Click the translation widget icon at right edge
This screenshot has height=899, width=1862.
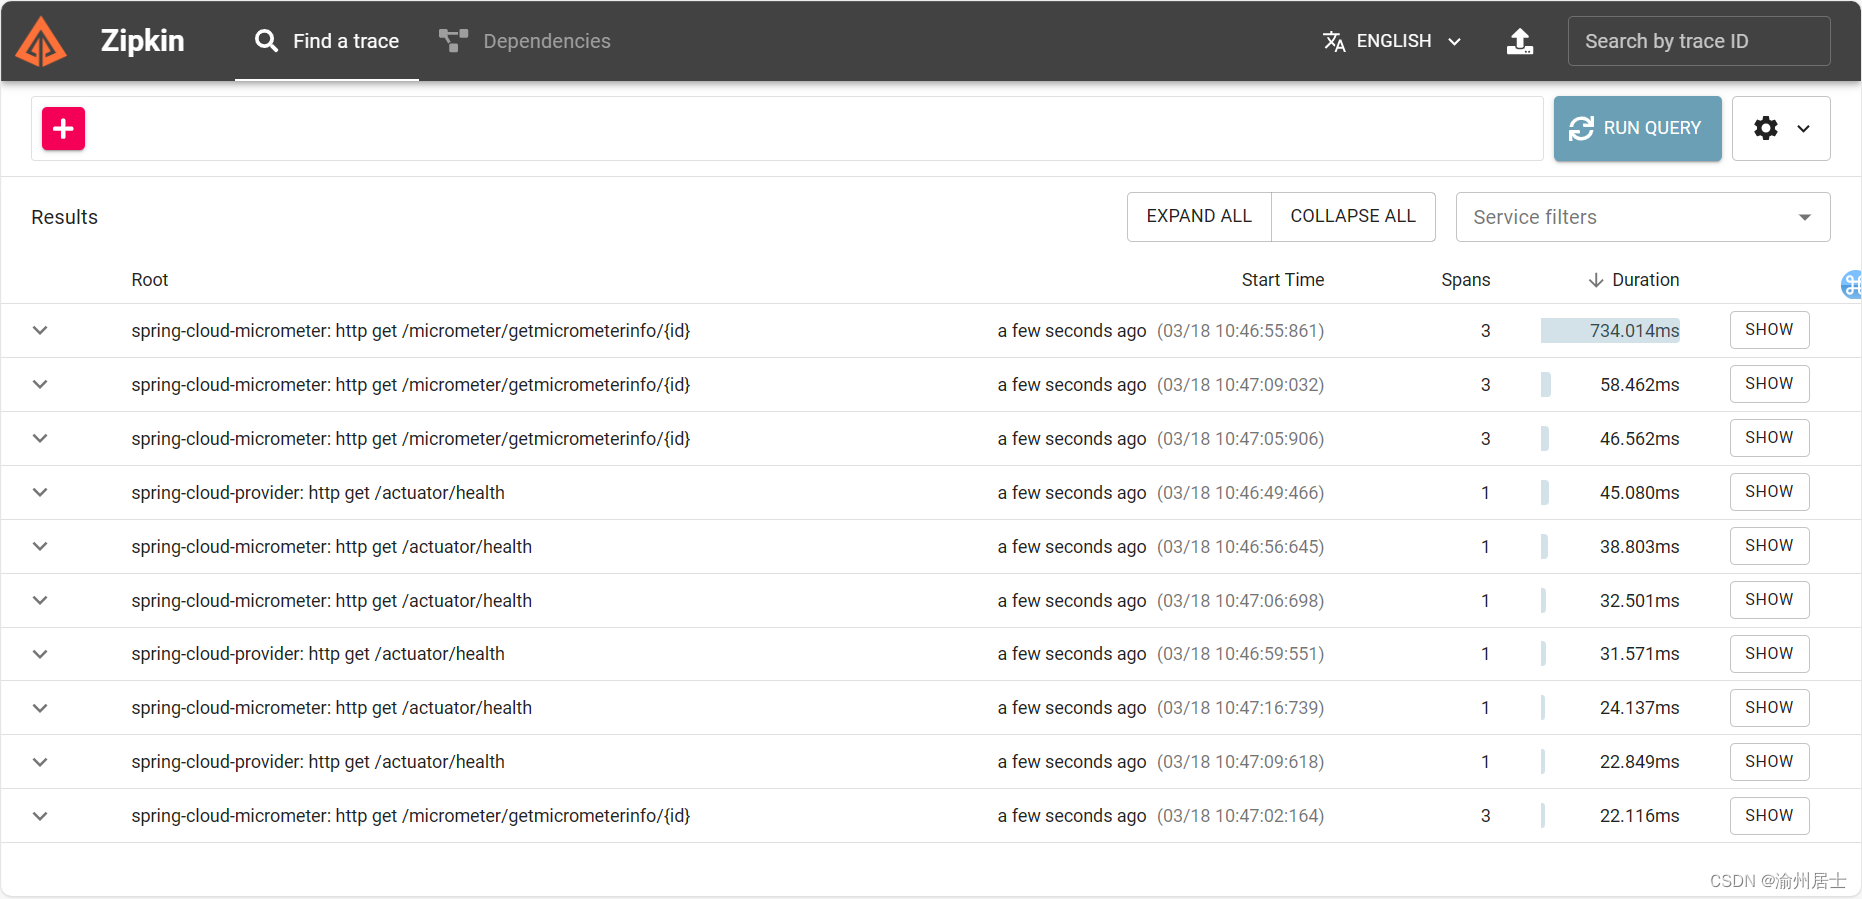click(1851, 284)
